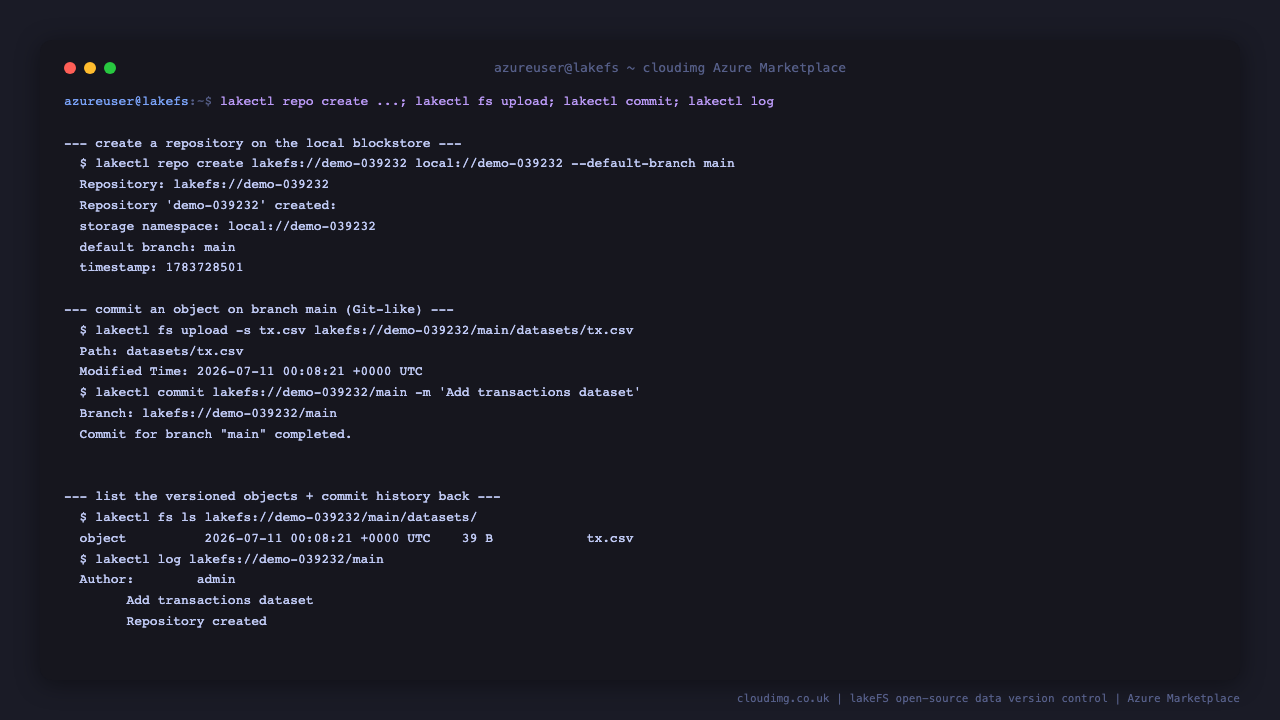
Task: Click the word 'object' in the fs ls listing row
Action: pyautogui.click(x=103, y=538)
